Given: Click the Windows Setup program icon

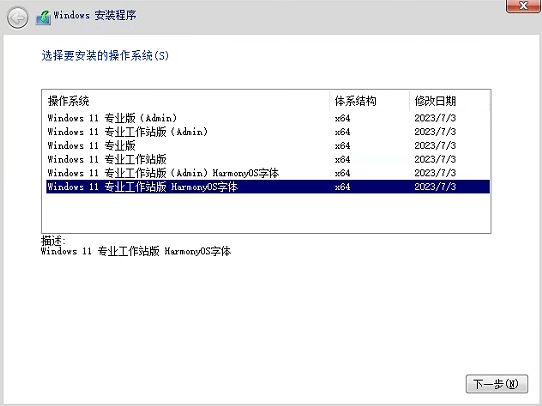Looking at the screenshot, I should click(x=43, y=17).
